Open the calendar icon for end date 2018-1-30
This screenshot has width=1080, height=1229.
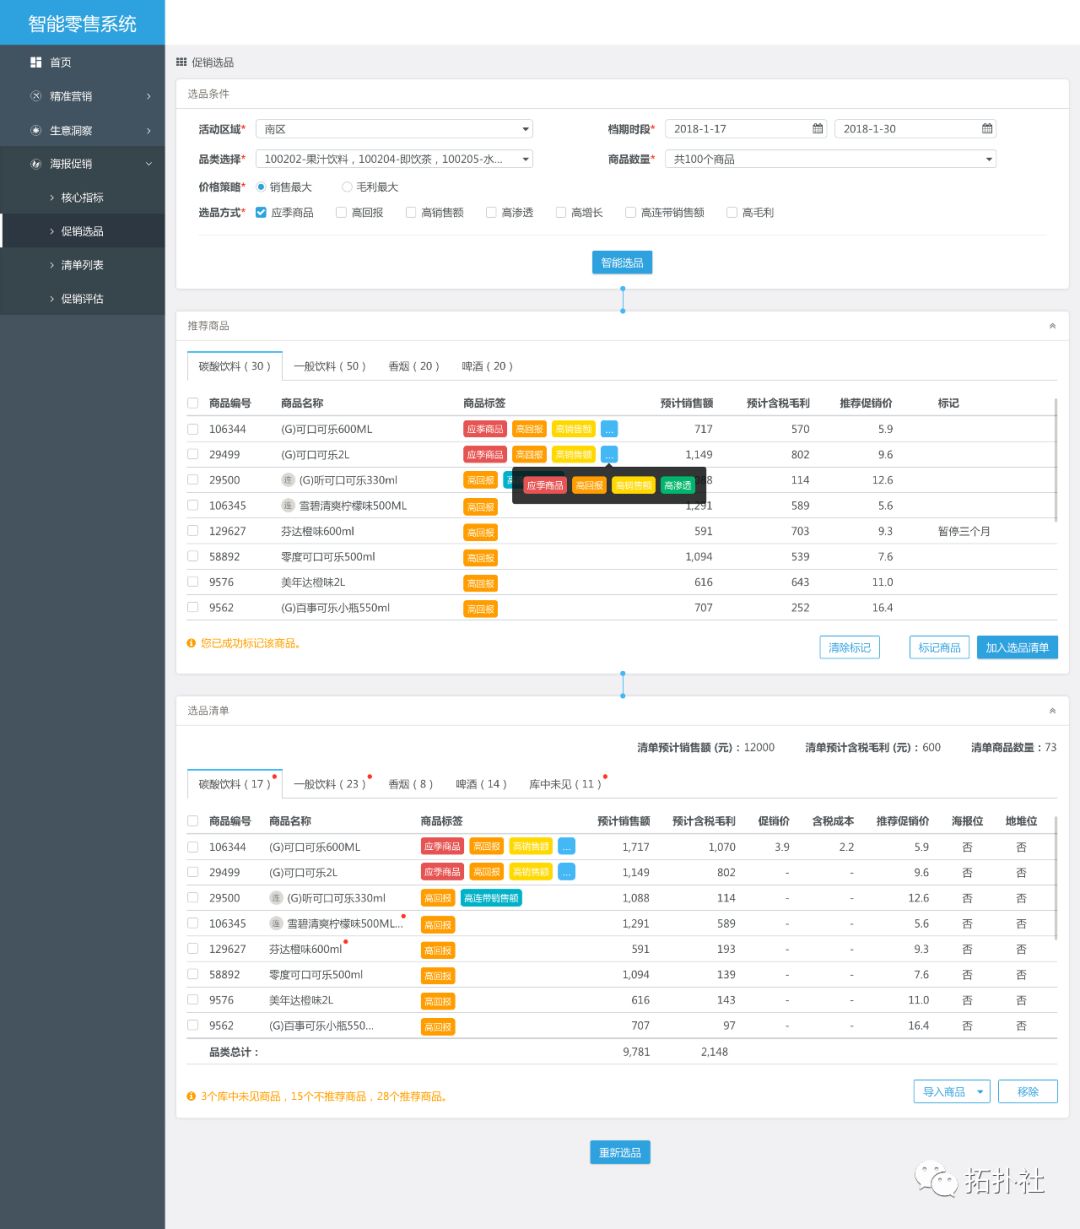987,129
